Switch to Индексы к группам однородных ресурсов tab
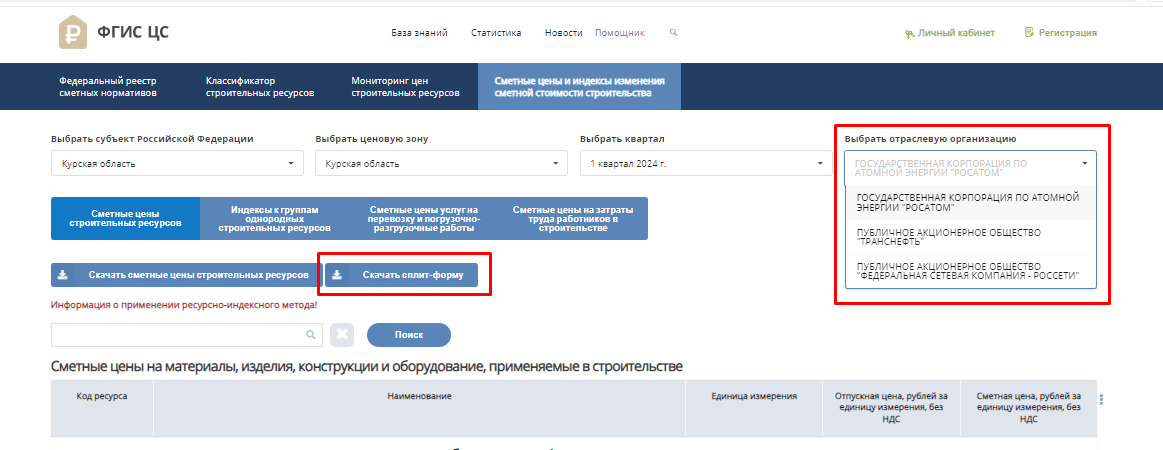Viewport: 1163px width, 450px height. [274, 218]
